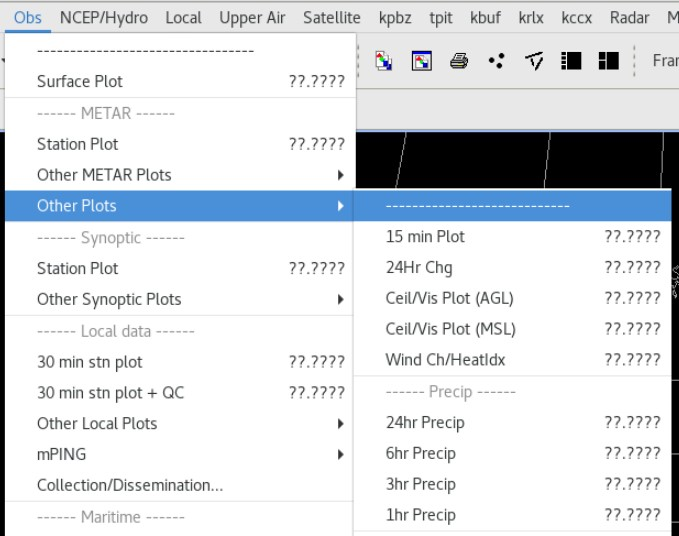Select 30 min stn plot + QC

coord(180,393)
